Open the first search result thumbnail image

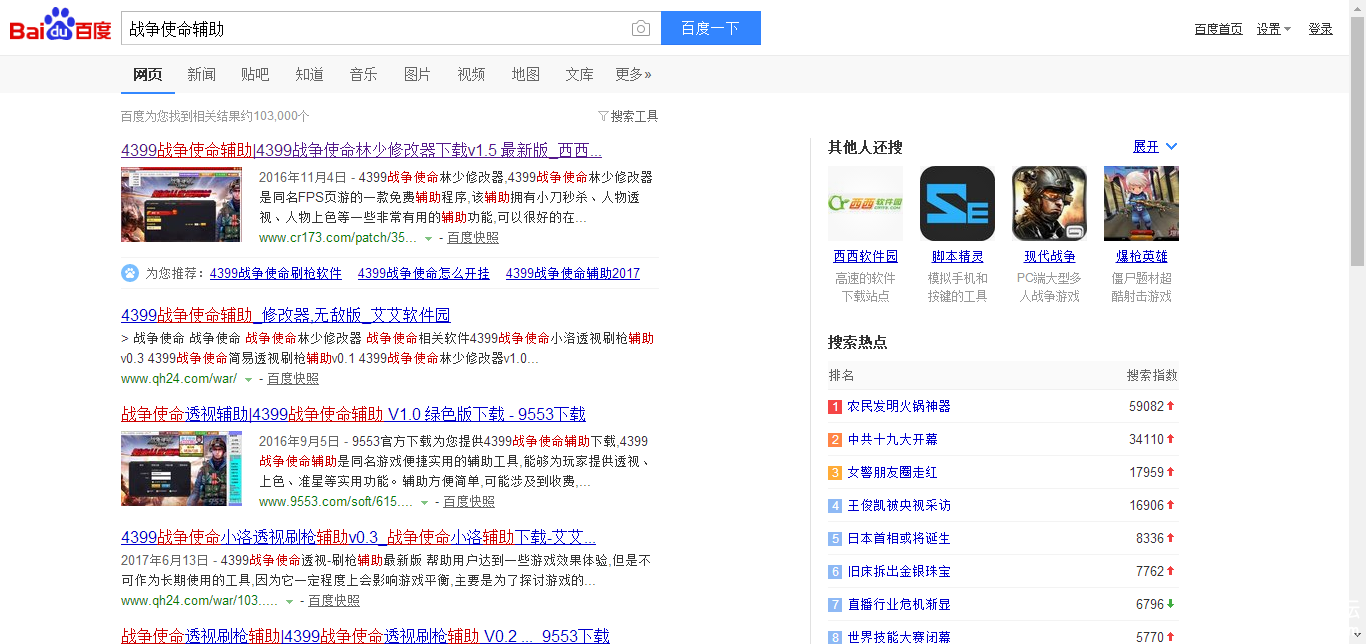coord(181,204)
